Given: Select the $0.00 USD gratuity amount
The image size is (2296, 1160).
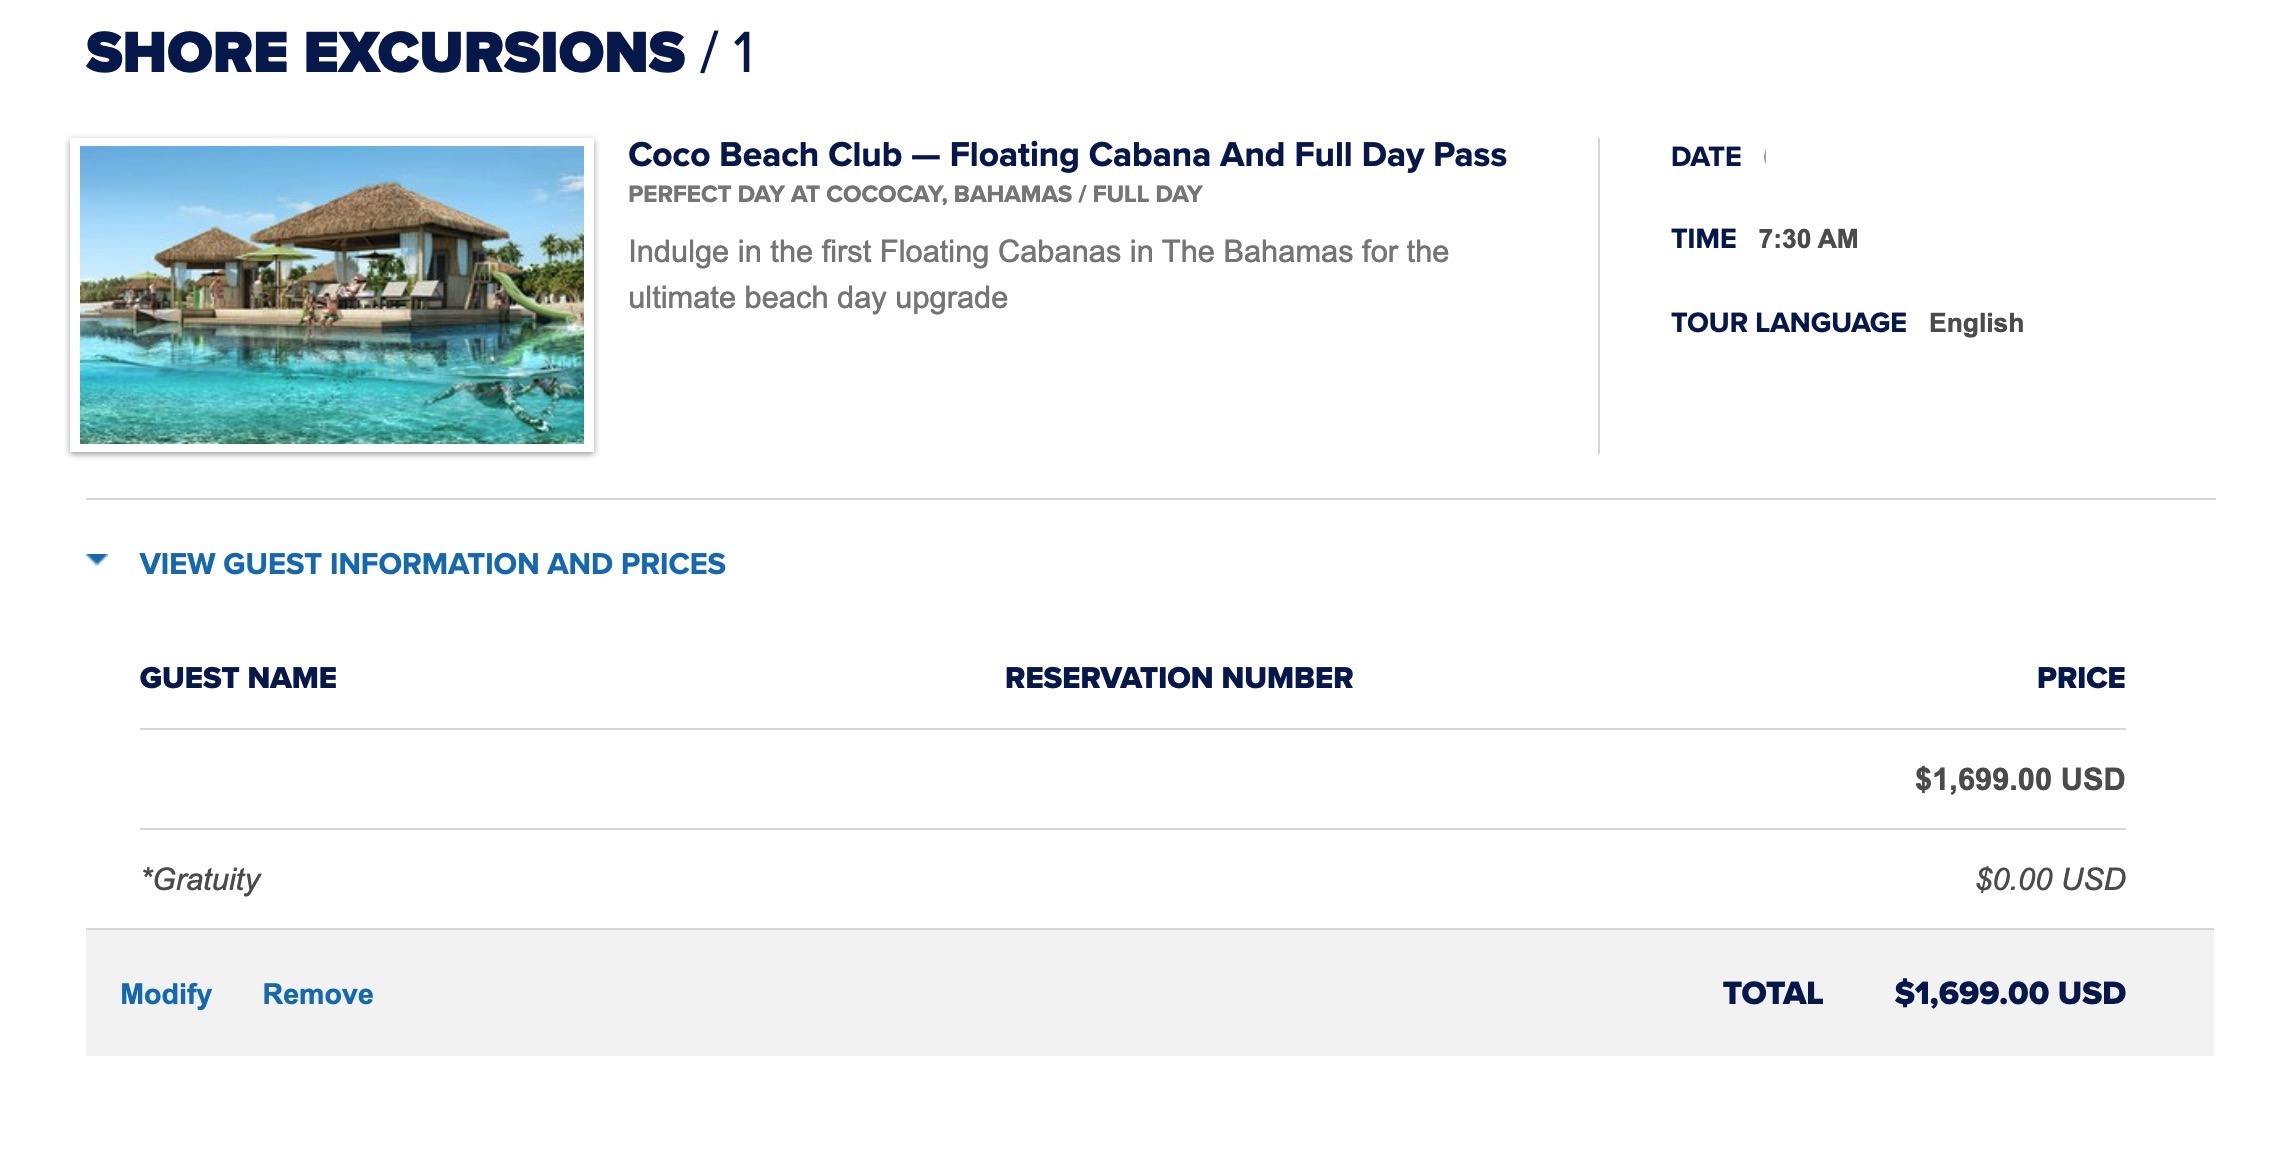Looking at the screenshot, I should 2050,879.
